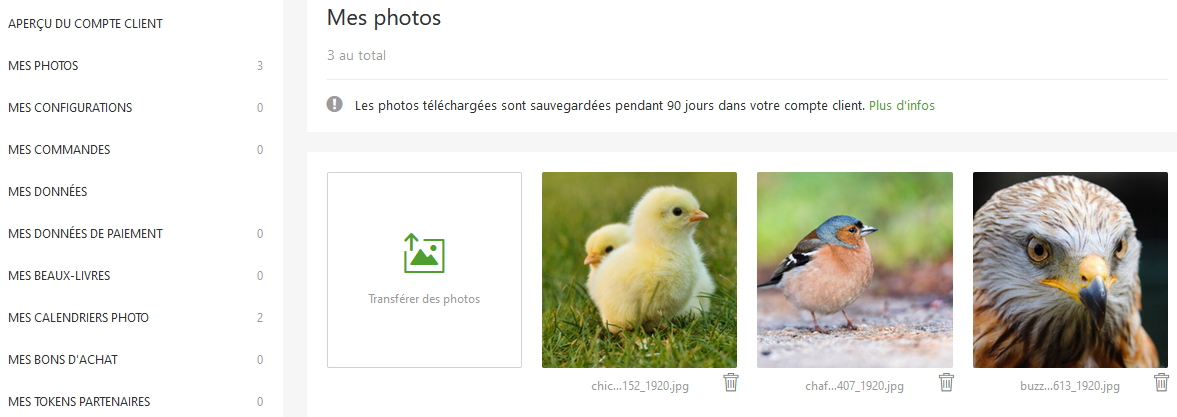
Task: Delete the chick photo with trash icon
Action: coord(731,382)
